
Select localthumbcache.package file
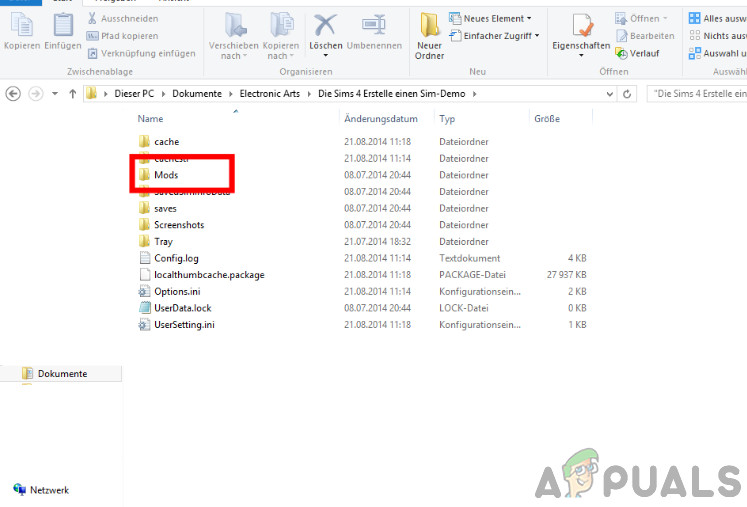[209, 275]
